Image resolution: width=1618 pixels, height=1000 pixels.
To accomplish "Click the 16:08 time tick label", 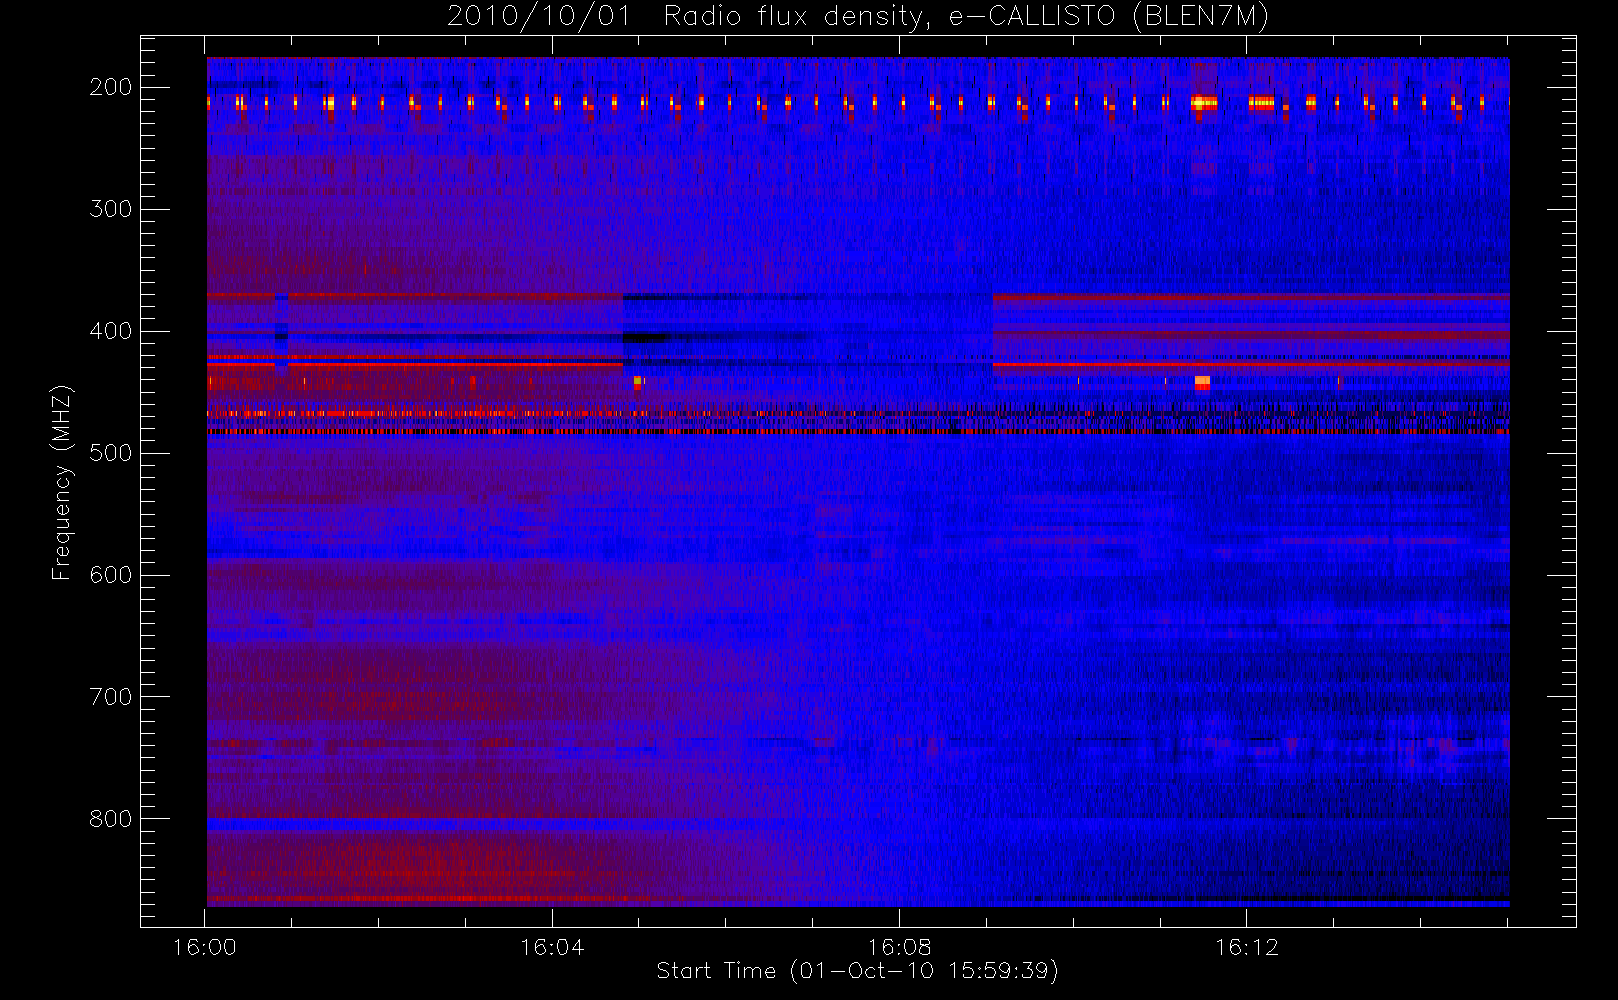I will point(899,947).
